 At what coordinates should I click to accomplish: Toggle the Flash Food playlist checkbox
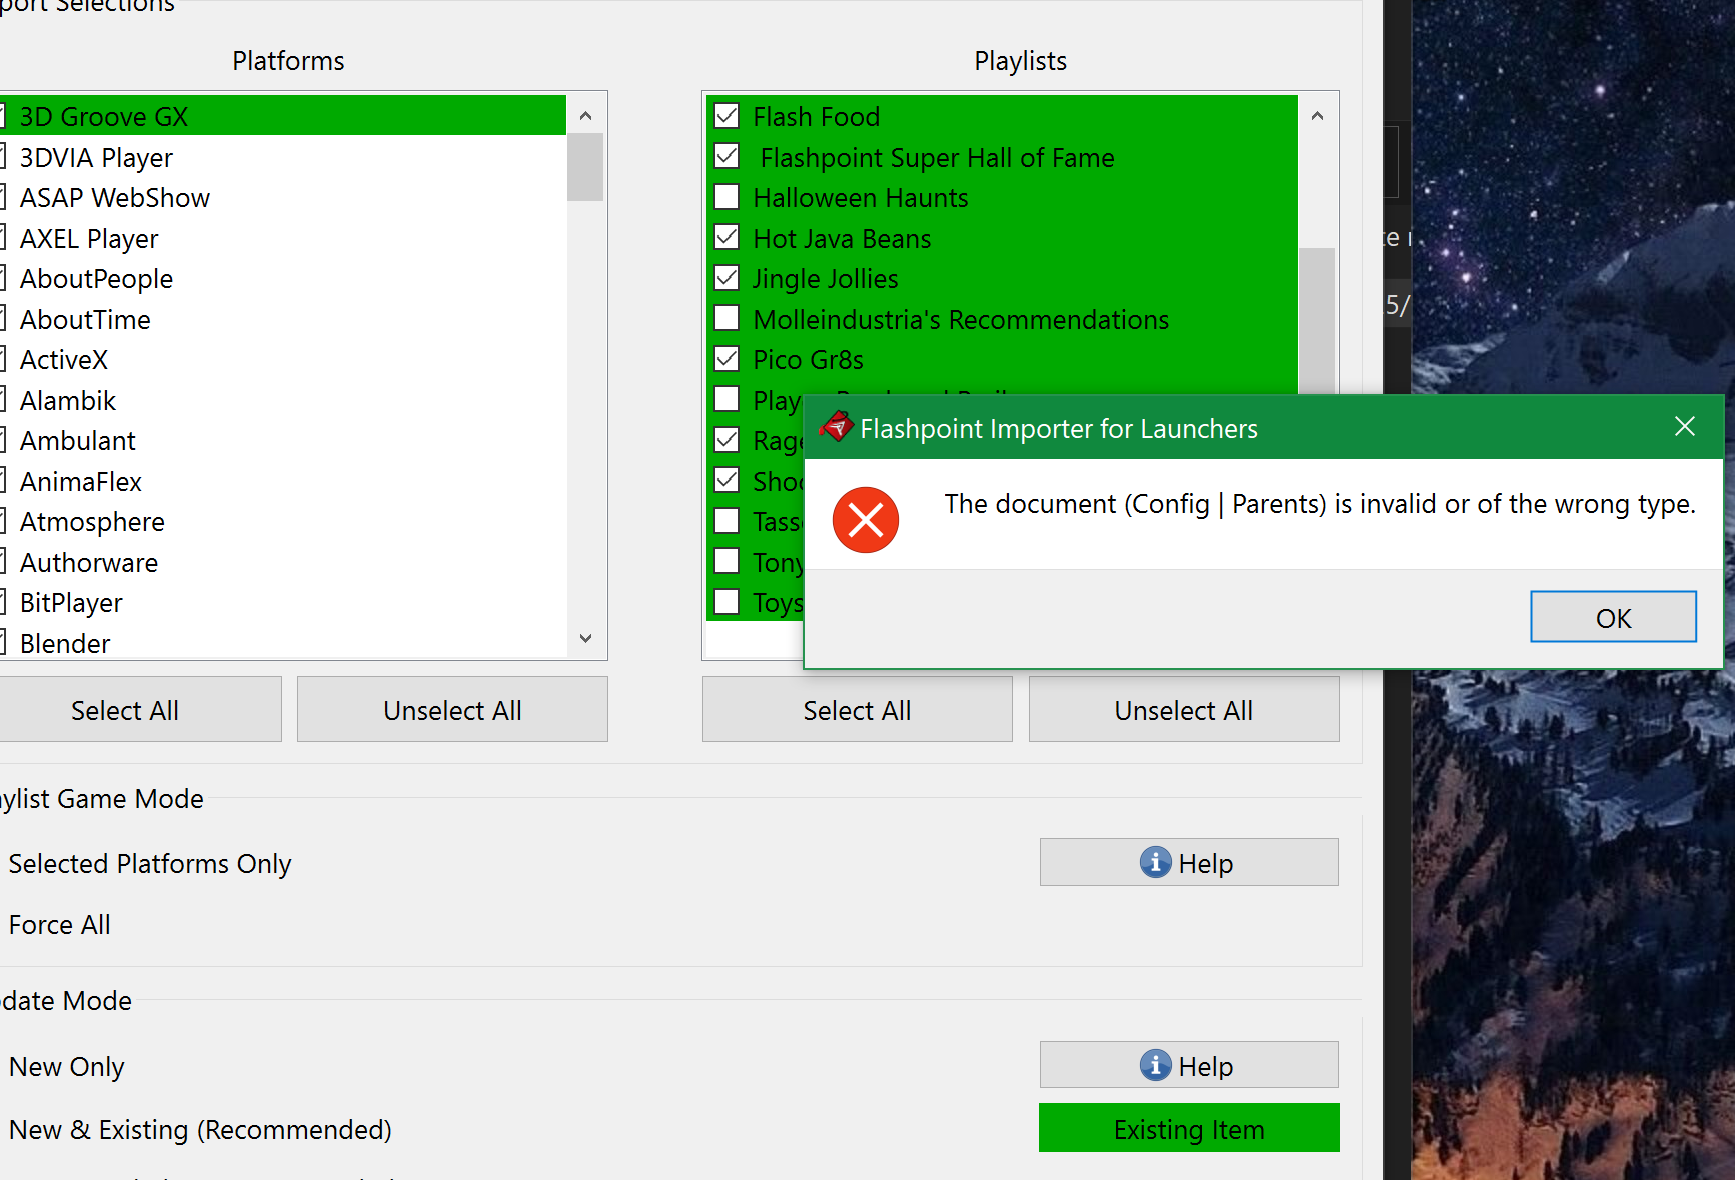727,116
